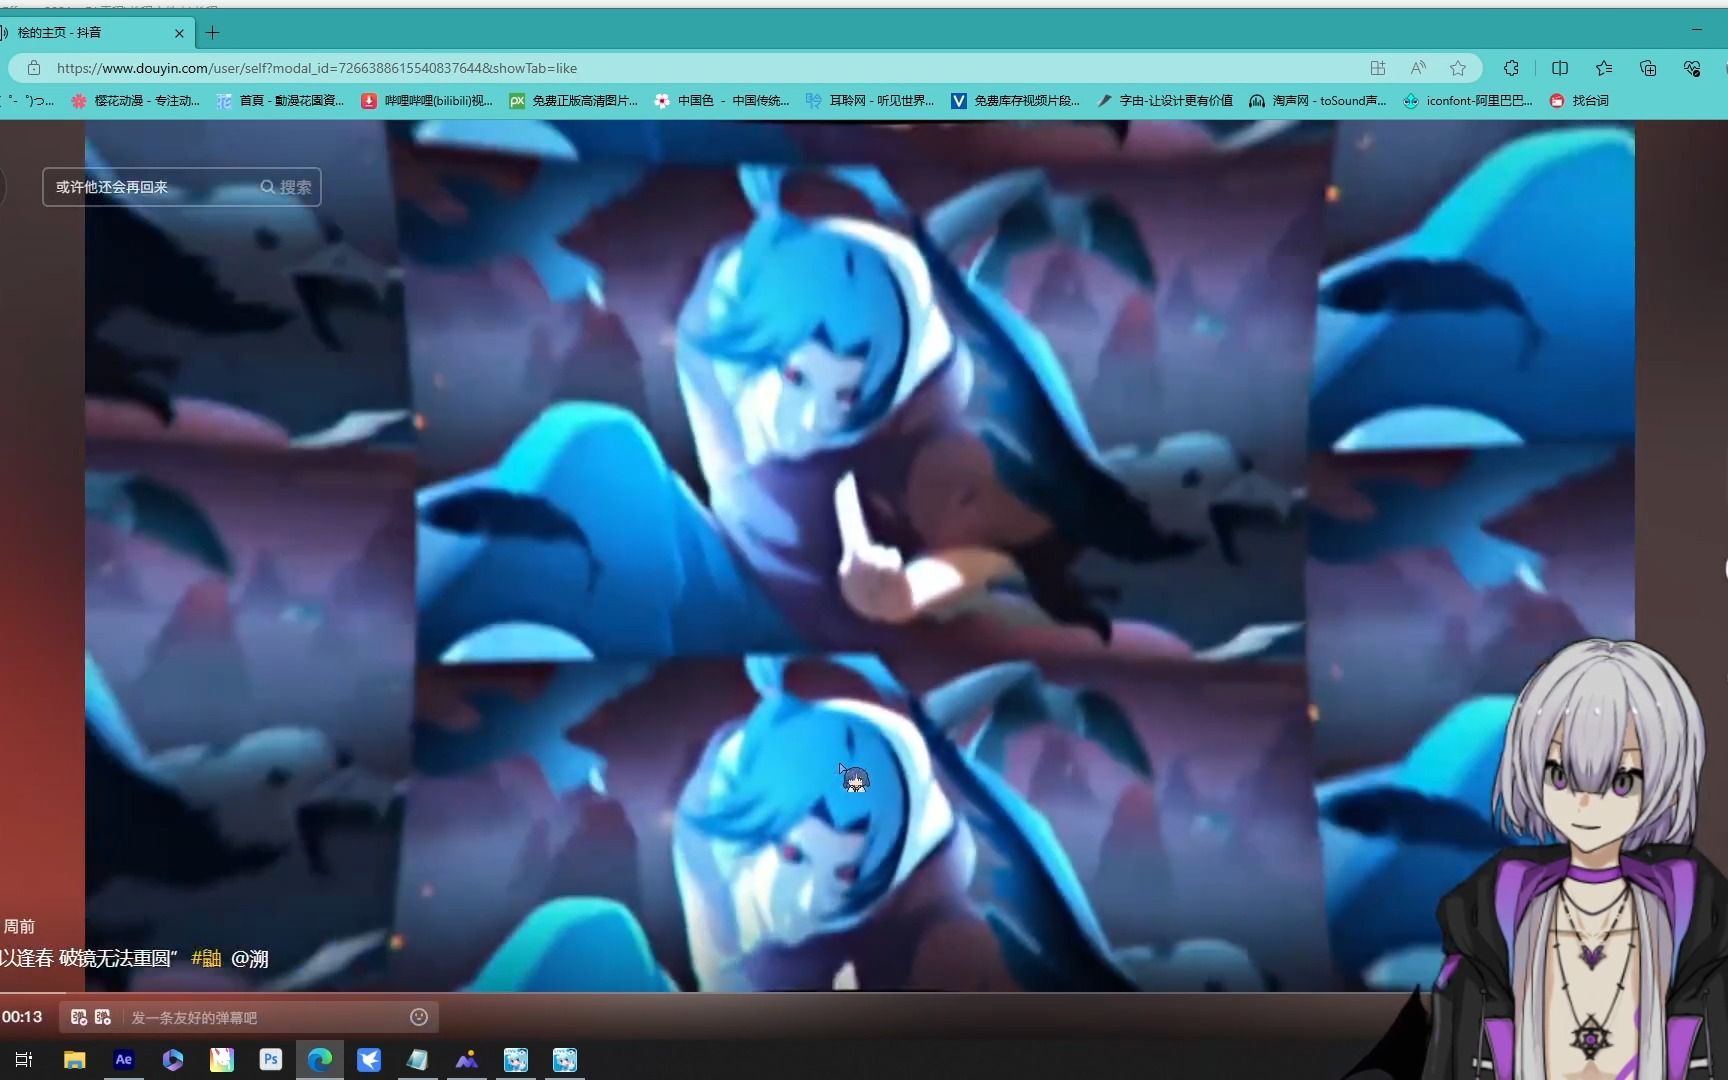Open a new browser tab

212,33
